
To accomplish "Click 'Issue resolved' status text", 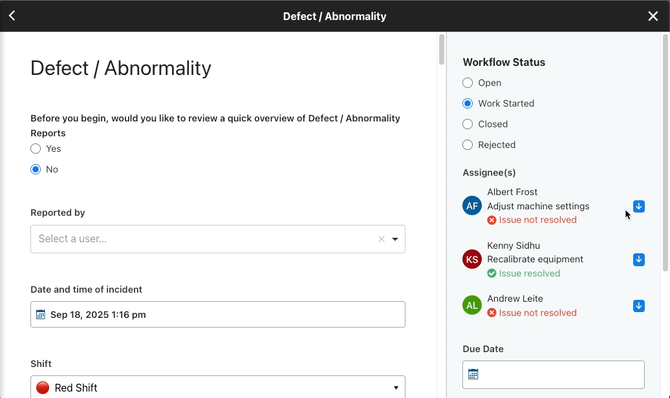I will click(x=529, y=273).
